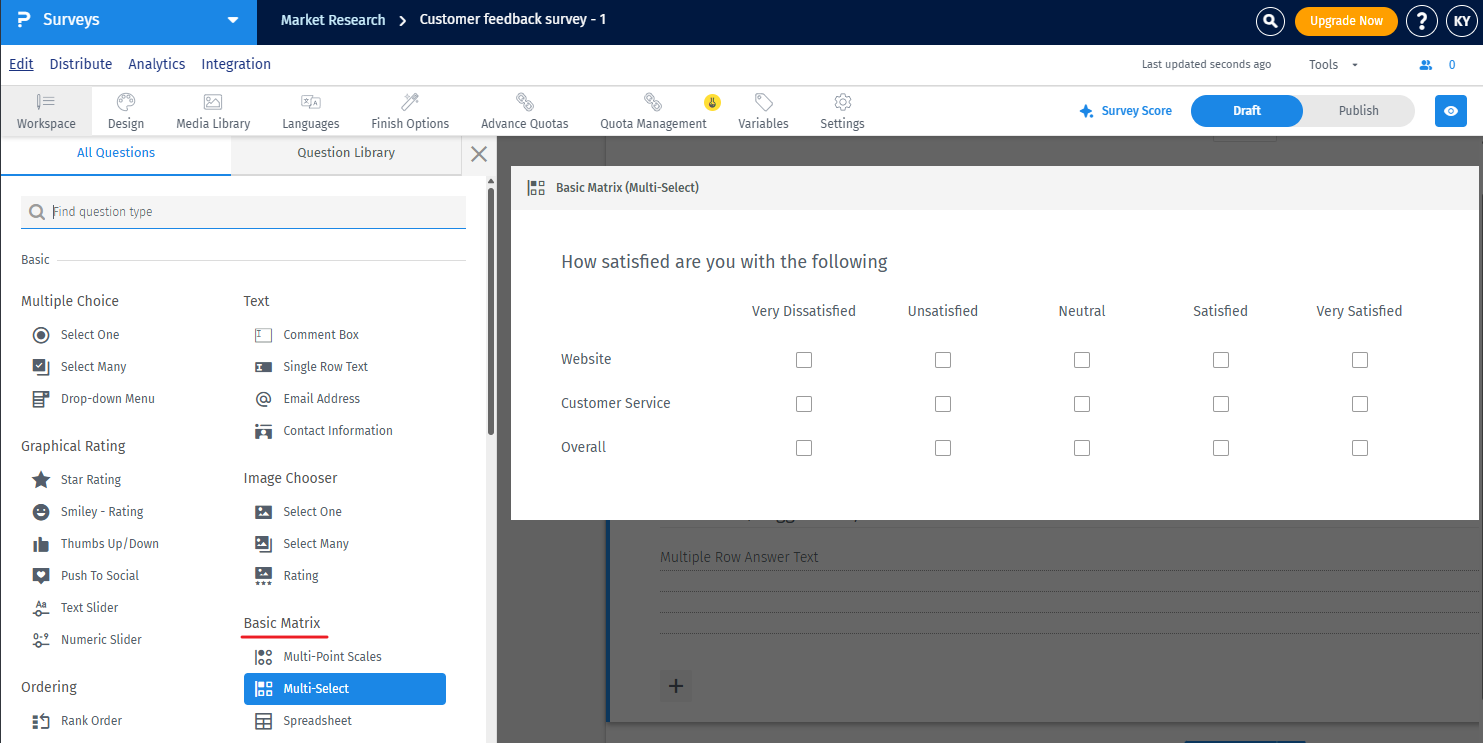Image resolution: width=1483 pixels, height=743 pixels.
Task: Open the Survey Score link
Action: [x=1125, y=111]
